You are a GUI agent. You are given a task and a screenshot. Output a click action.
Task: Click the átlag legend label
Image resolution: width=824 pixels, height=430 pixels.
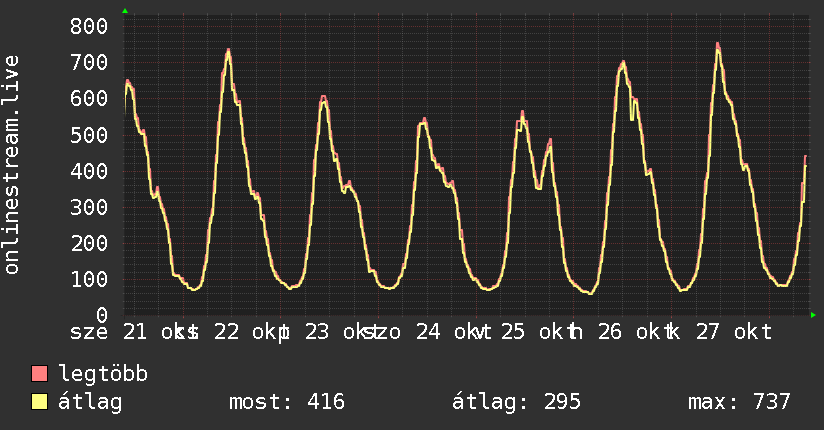pyautogui.click(x=90, y=402)
